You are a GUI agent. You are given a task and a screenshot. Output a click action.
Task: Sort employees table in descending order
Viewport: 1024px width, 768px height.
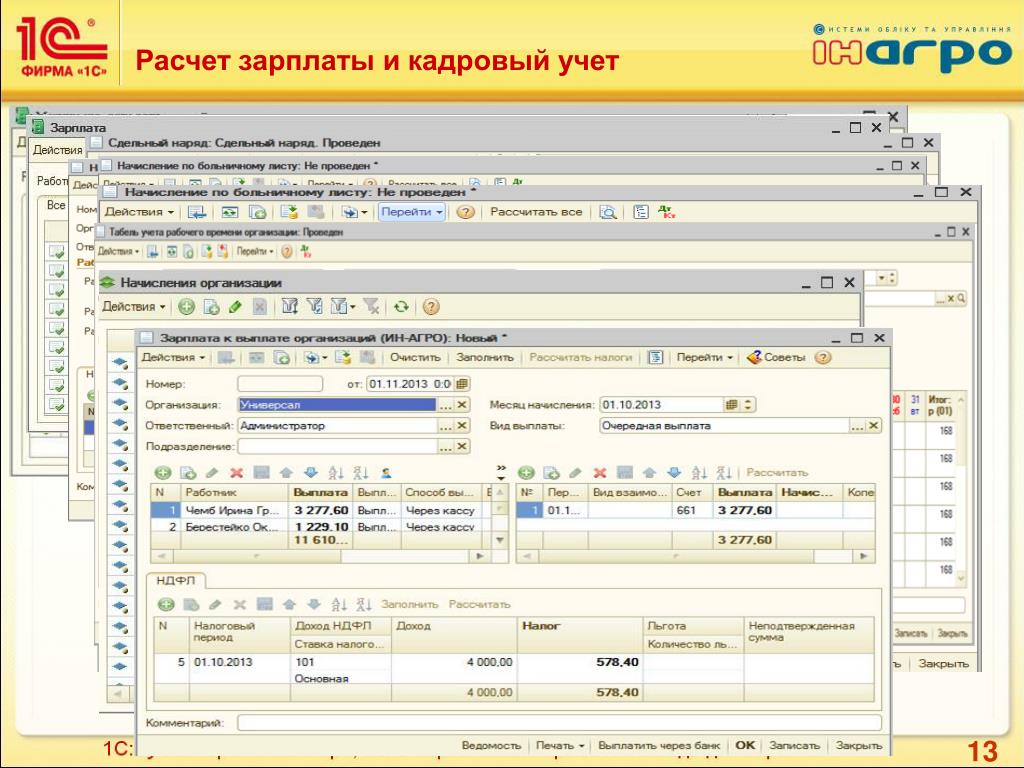[360, 473]
